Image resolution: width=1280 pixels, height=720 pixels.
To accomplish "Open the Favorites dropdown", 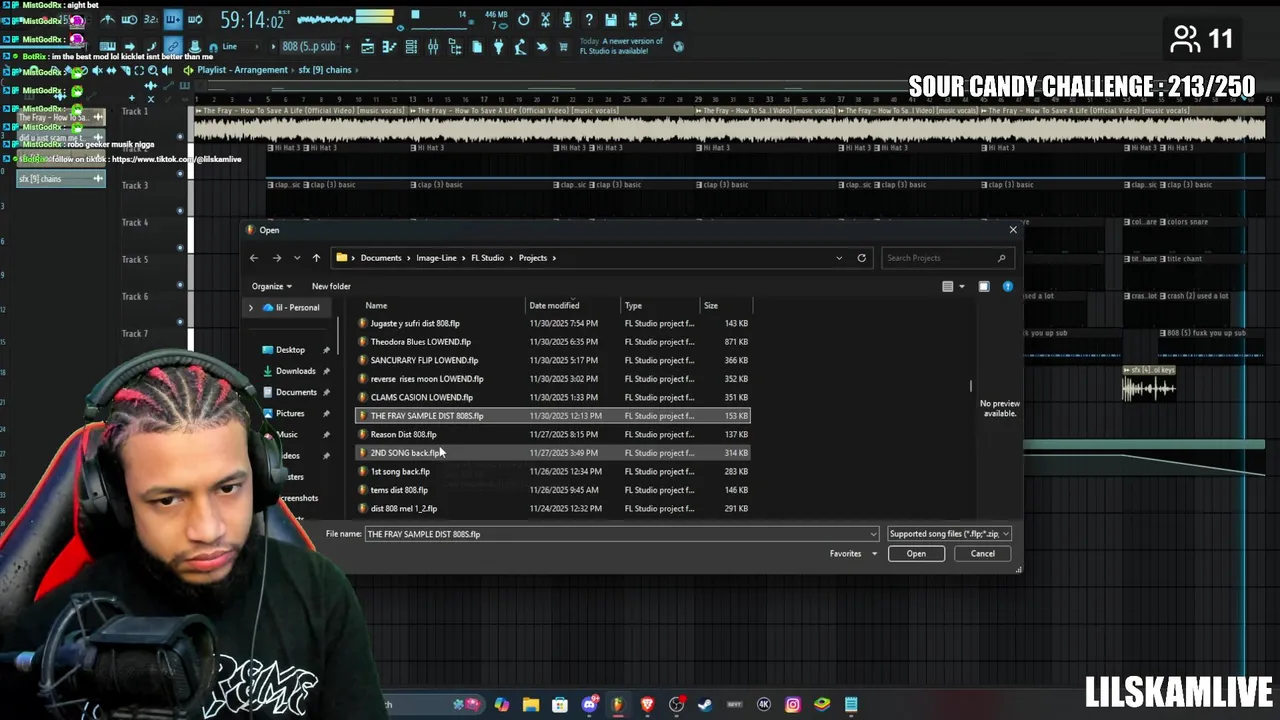I will point(853,554).
